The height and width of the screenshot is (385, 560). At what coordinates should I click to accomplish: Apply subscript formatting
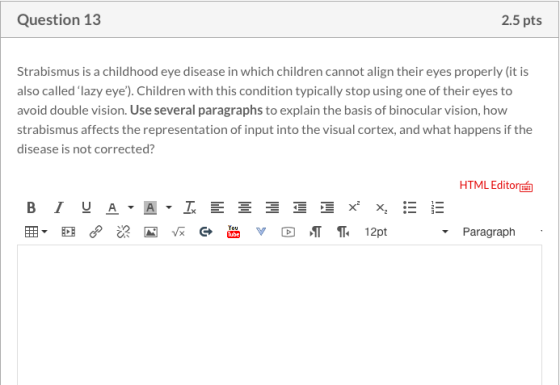381,208
